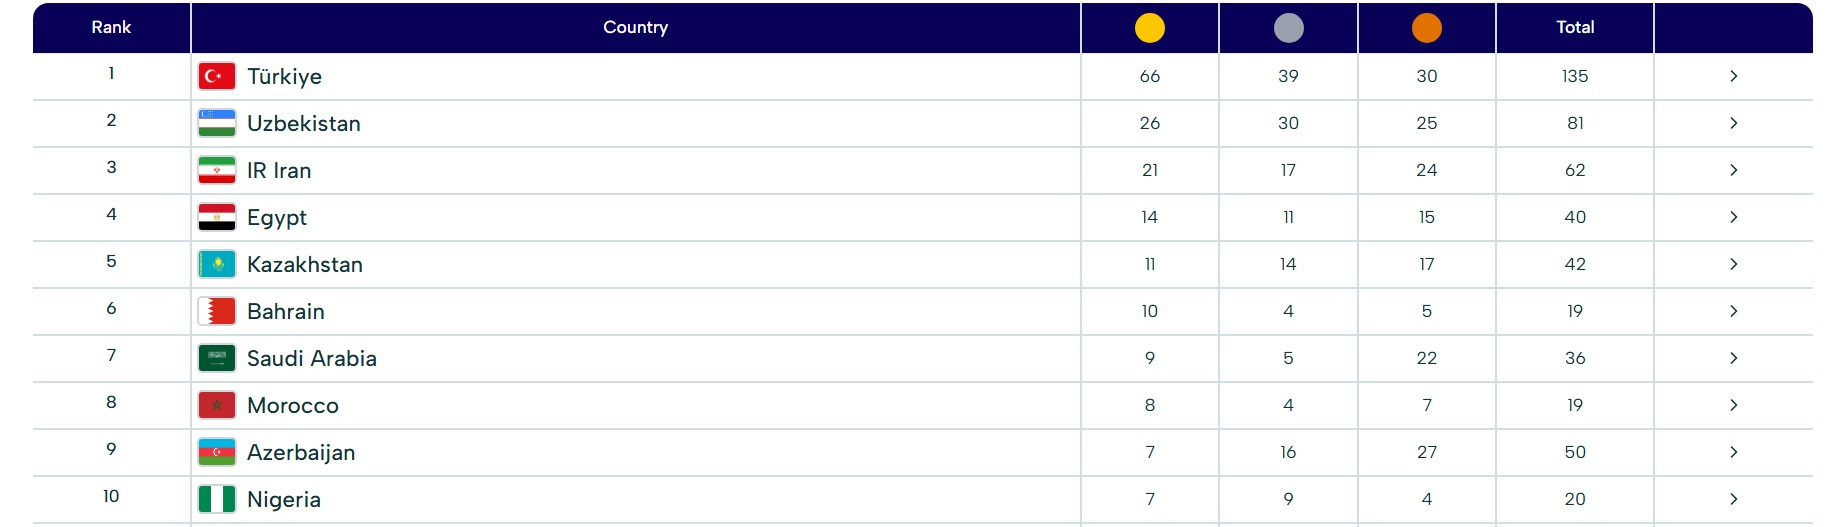This screenshot has width=1831, height=527.
Task: Click the bronze medal column header
Action: (1426, 28)
